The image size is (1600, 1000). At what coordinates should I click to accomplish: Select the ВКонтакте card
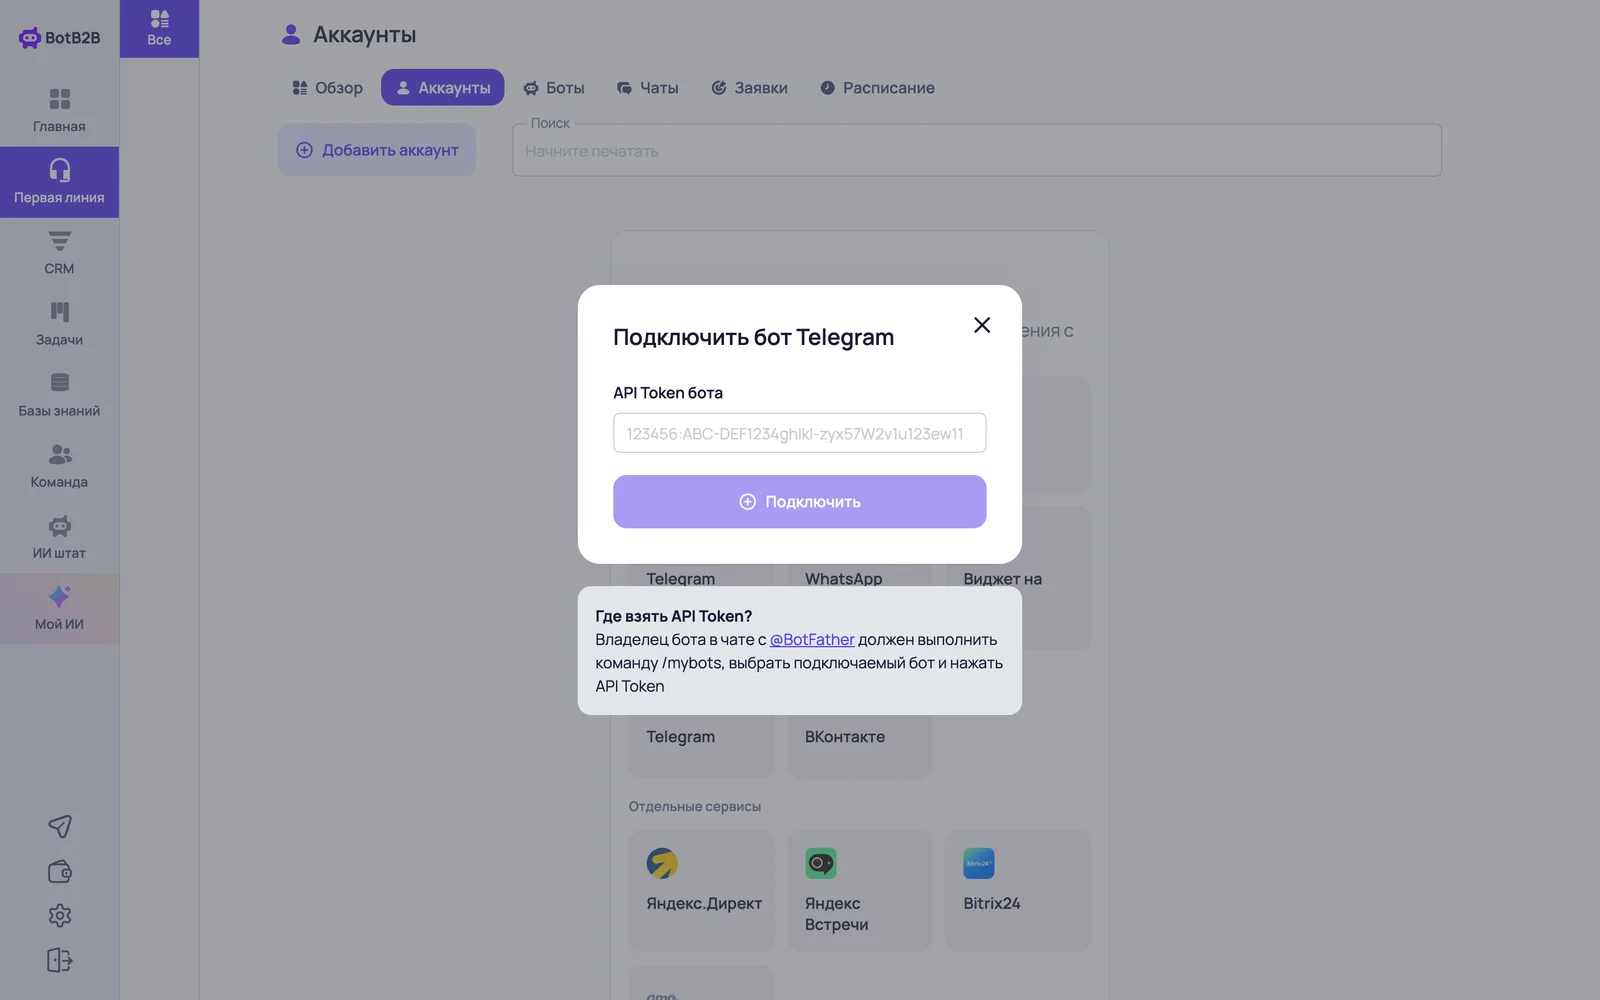click(859, 745)
